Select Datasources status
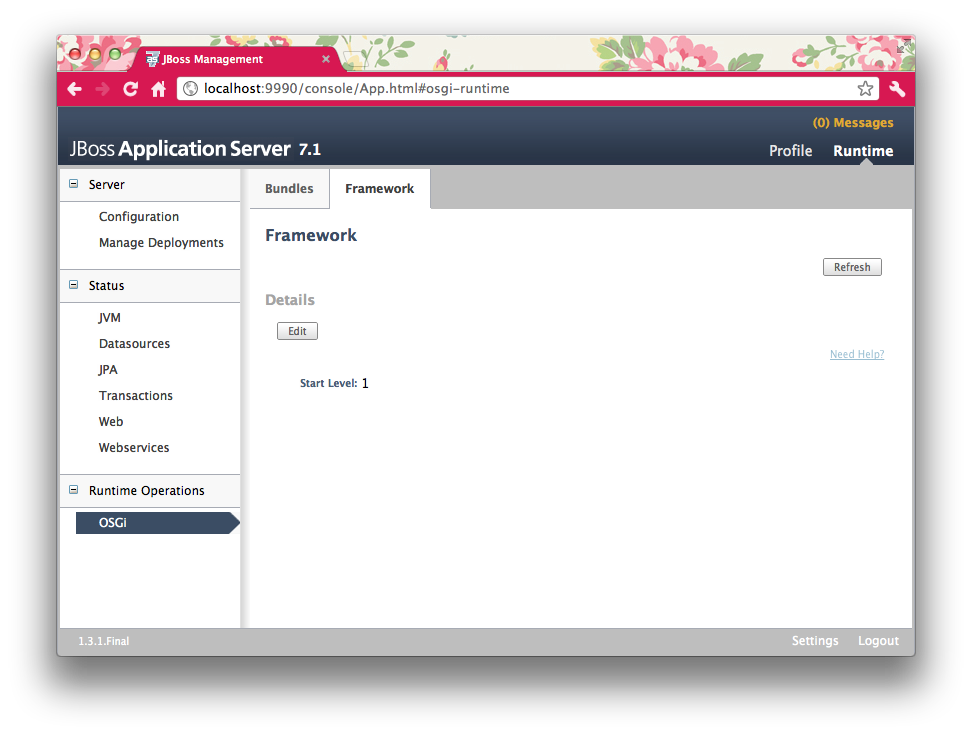 (x=134, y=343)
